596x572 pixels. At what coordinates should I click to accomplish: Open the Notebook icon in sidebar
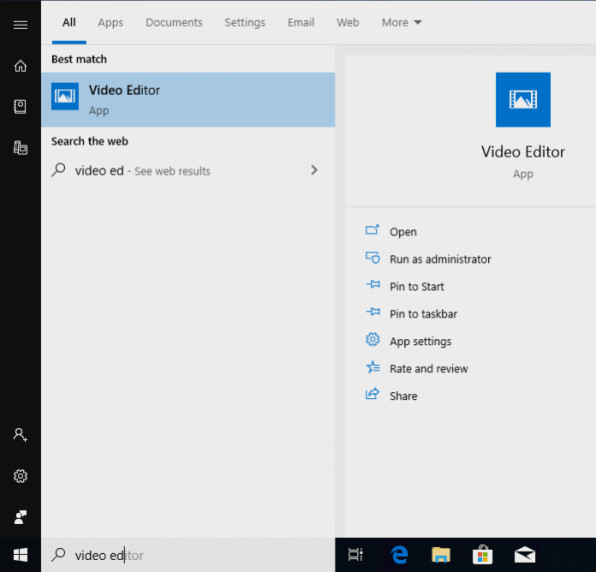[21, 107]
